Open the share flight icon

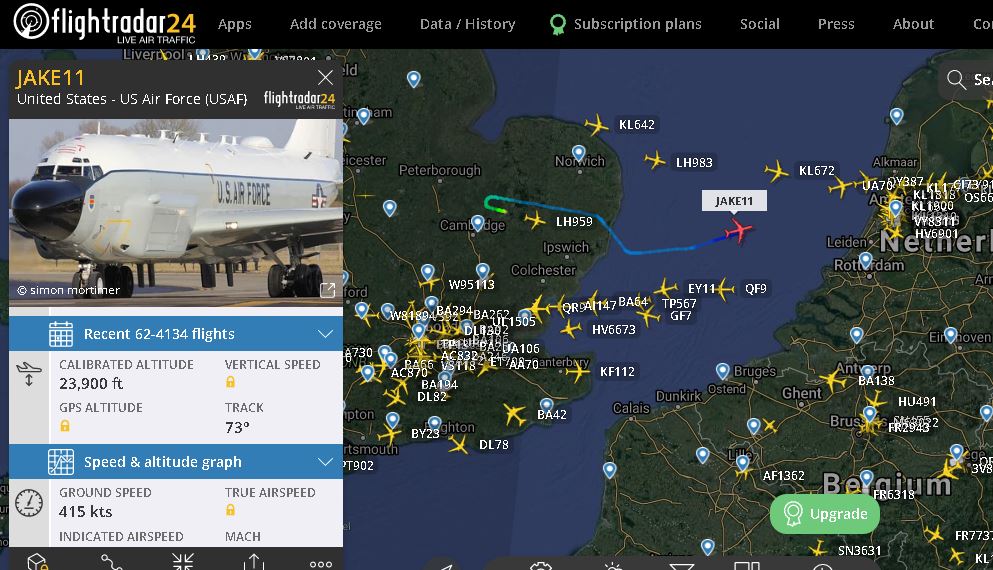(x=254, y=562)
